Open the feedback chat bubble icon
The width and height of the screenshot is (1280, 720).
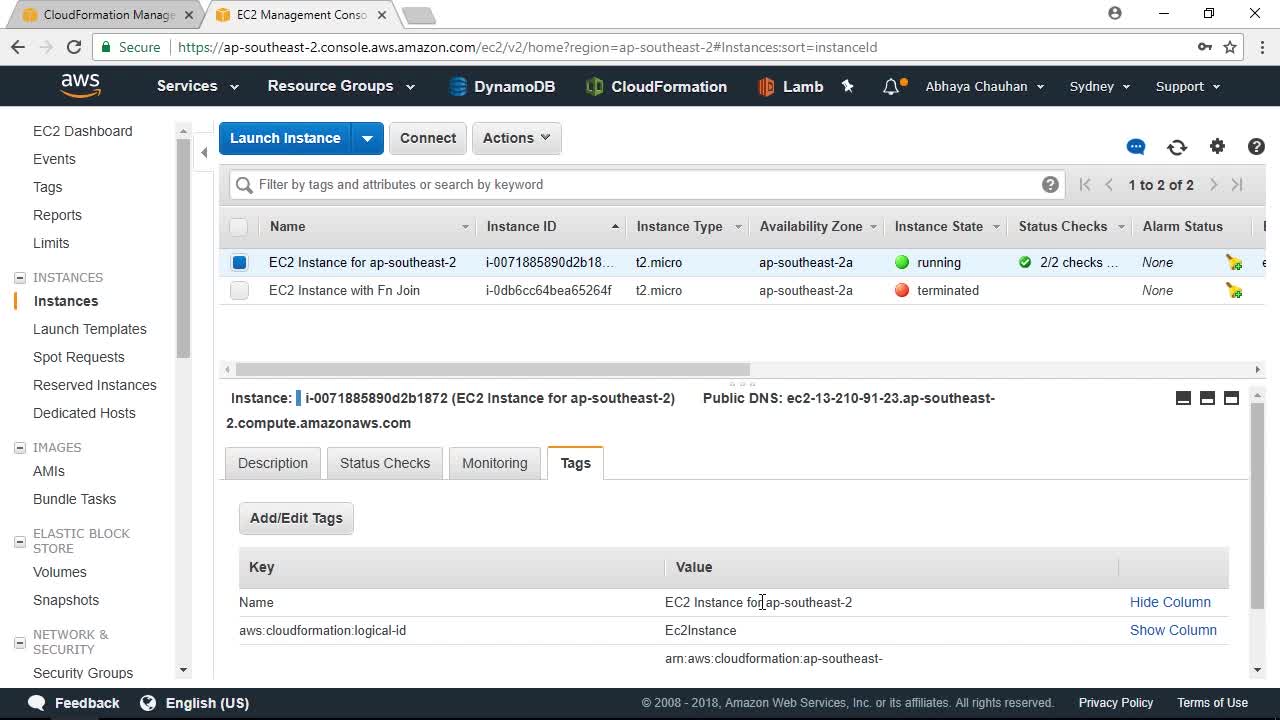(x=1136, y=147)
